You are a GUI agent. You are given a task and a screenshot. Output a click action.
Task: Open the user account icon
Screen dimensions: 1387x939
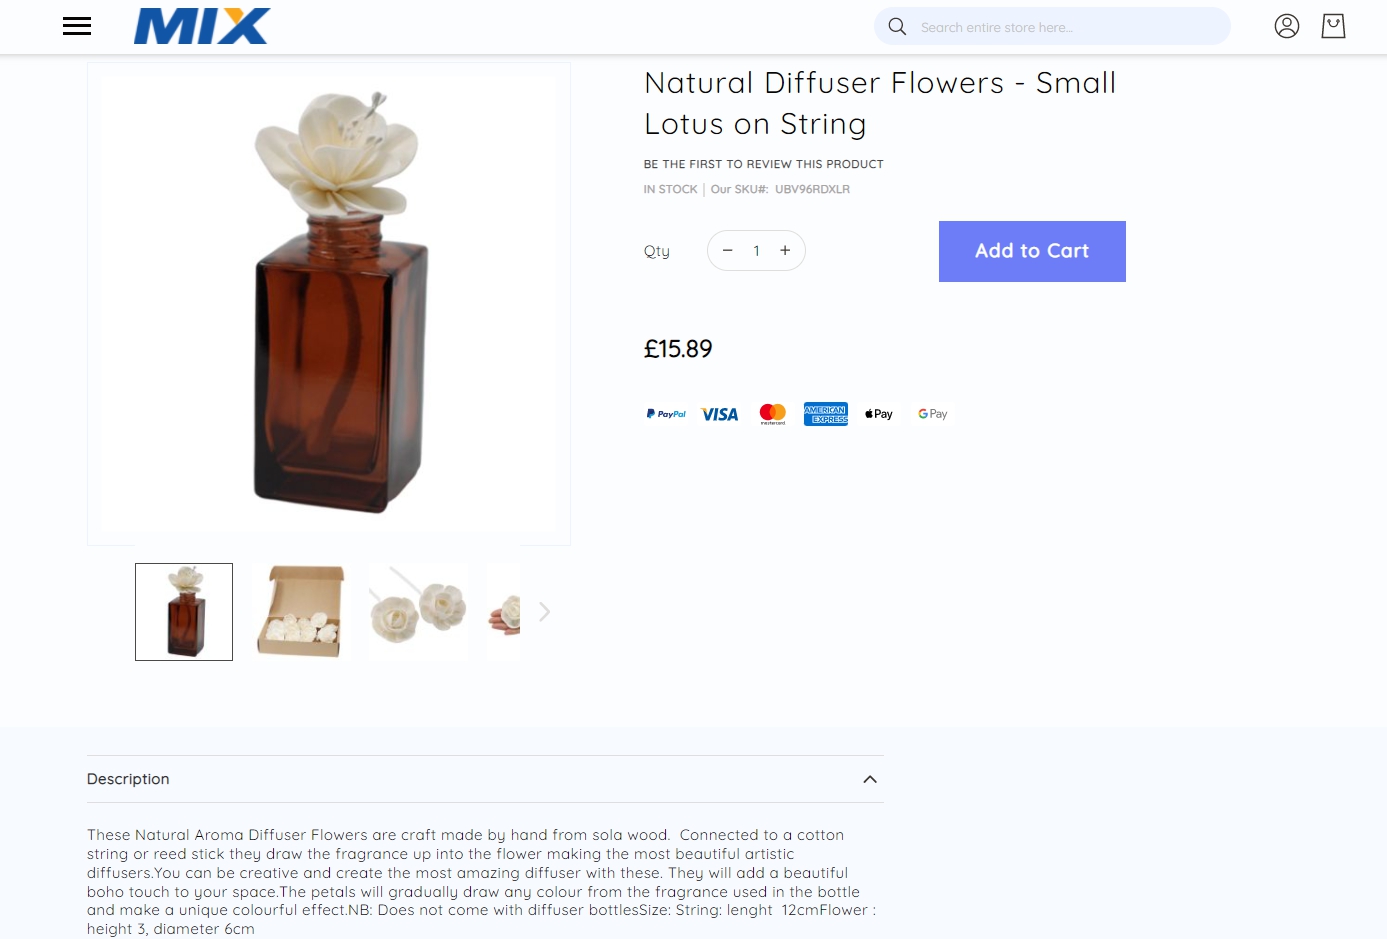pyautogui.click(x=1287, y=26)
